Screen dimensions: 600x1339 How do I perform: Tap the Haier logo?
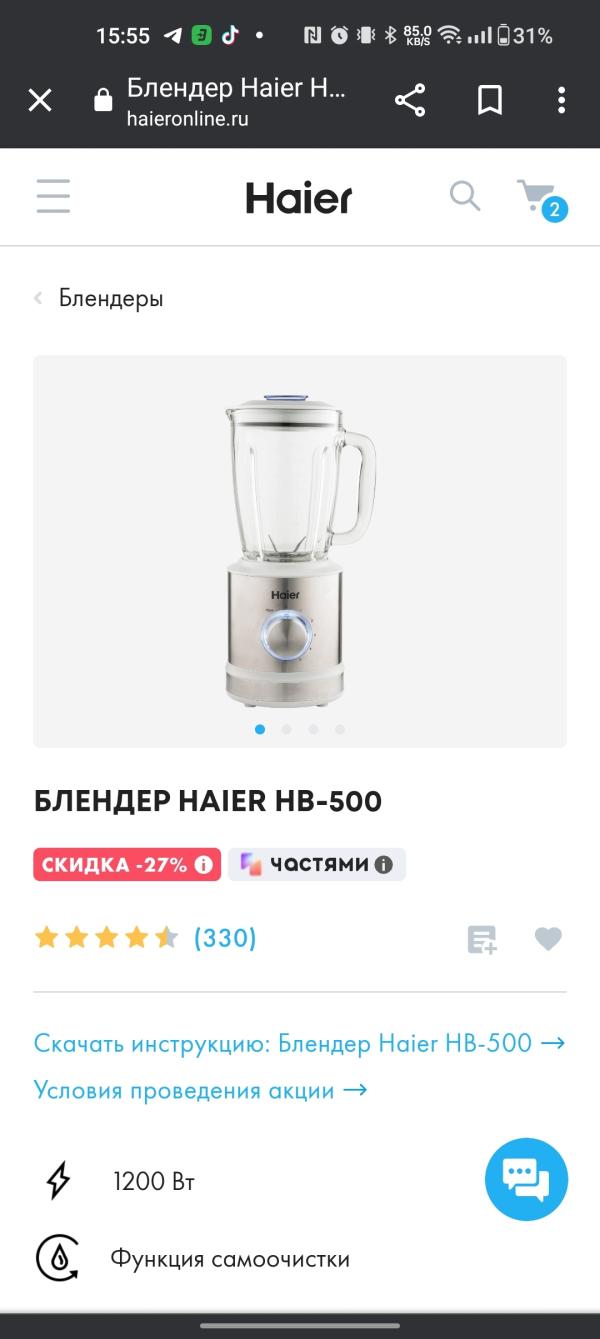[x=299, y=197]
